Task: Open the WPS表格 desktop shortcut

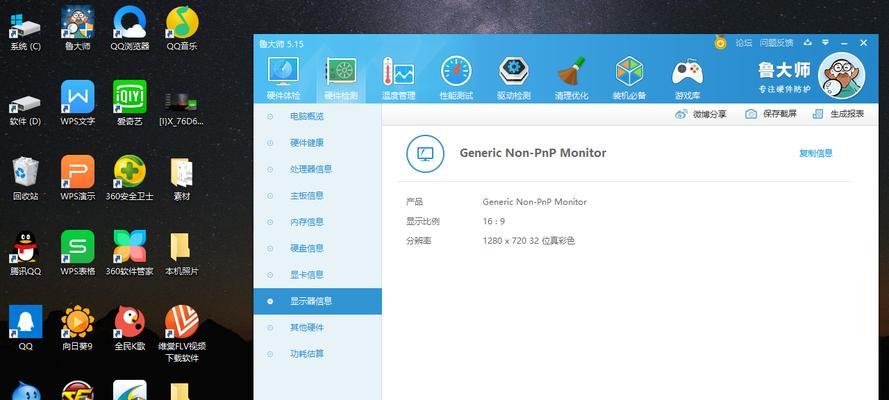Action: 78,254
